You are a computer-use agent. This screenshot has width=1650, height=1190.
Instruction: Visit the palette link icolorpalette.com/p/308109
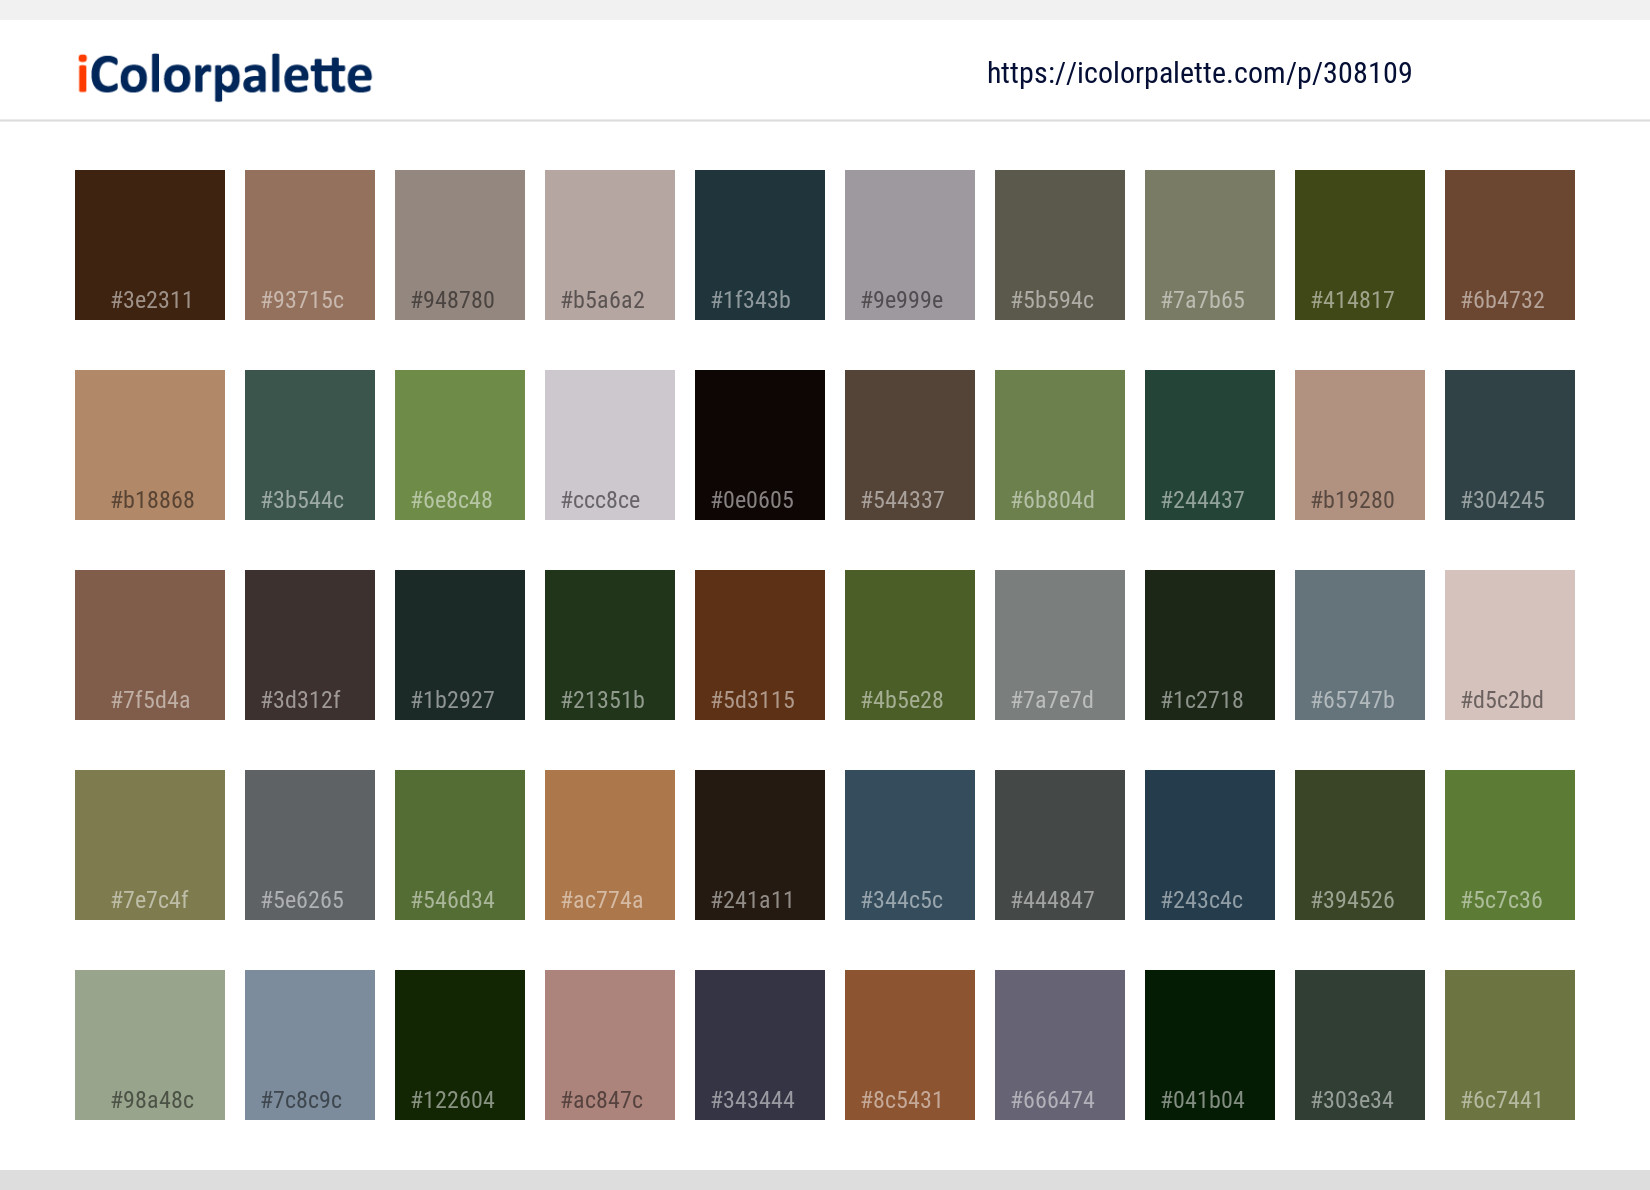tap(1198, 73)
